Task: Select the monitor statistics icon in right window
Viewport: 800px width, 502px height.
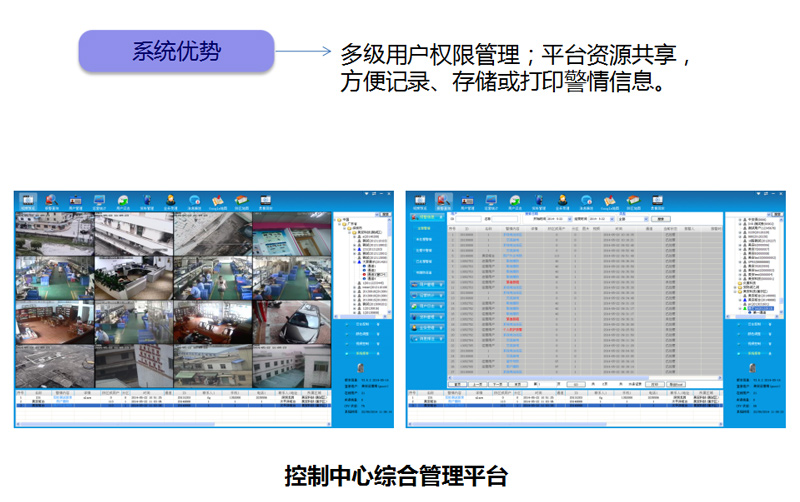Action: click(491, 201)
